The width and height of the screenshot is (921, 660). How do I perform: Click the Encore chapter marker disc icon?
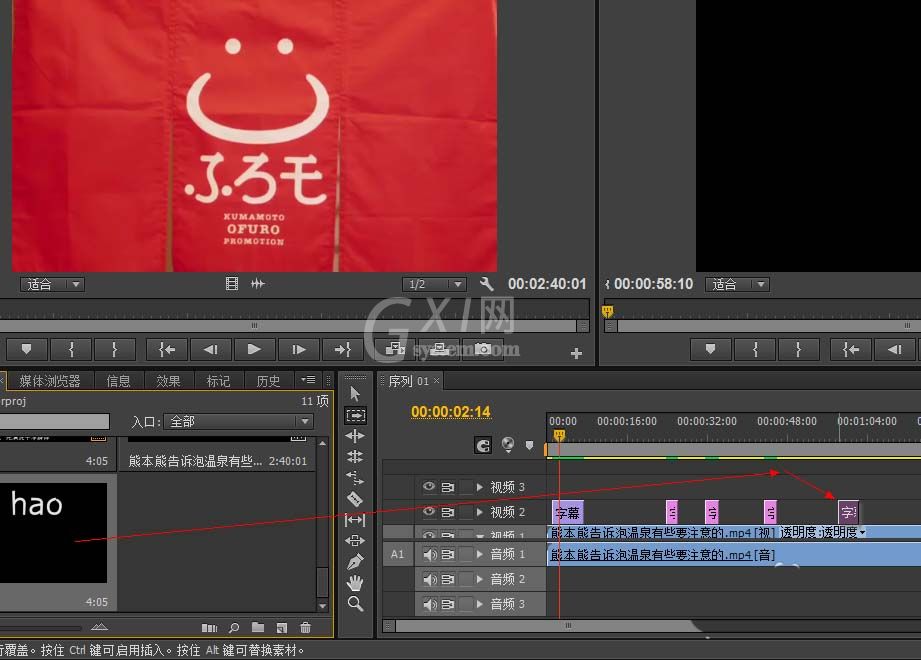coord(508,445)
